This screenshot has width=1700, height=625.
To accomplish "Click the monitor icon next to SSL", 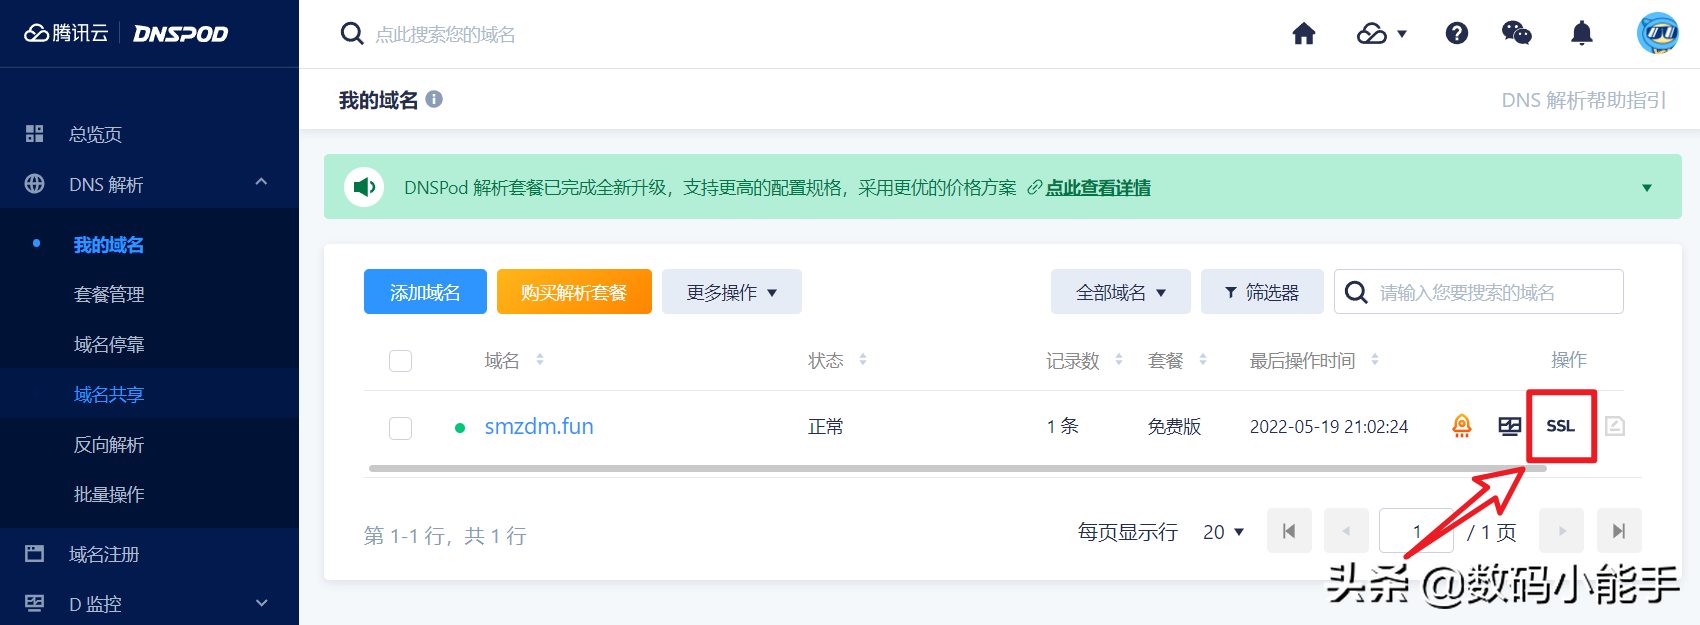I will coord(1510,426).
